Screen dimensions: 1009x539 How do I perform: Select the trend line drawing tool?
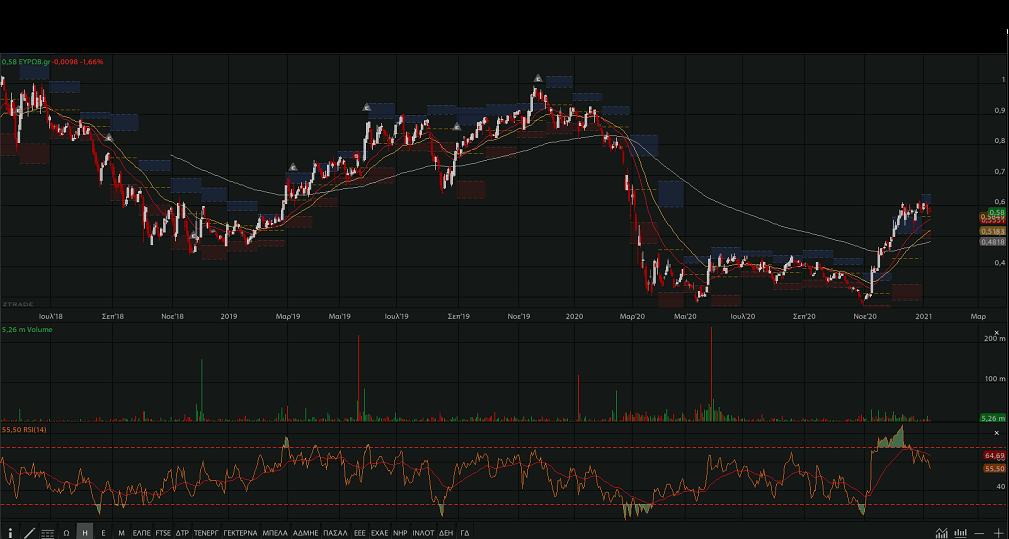click(x=29, y=532)
